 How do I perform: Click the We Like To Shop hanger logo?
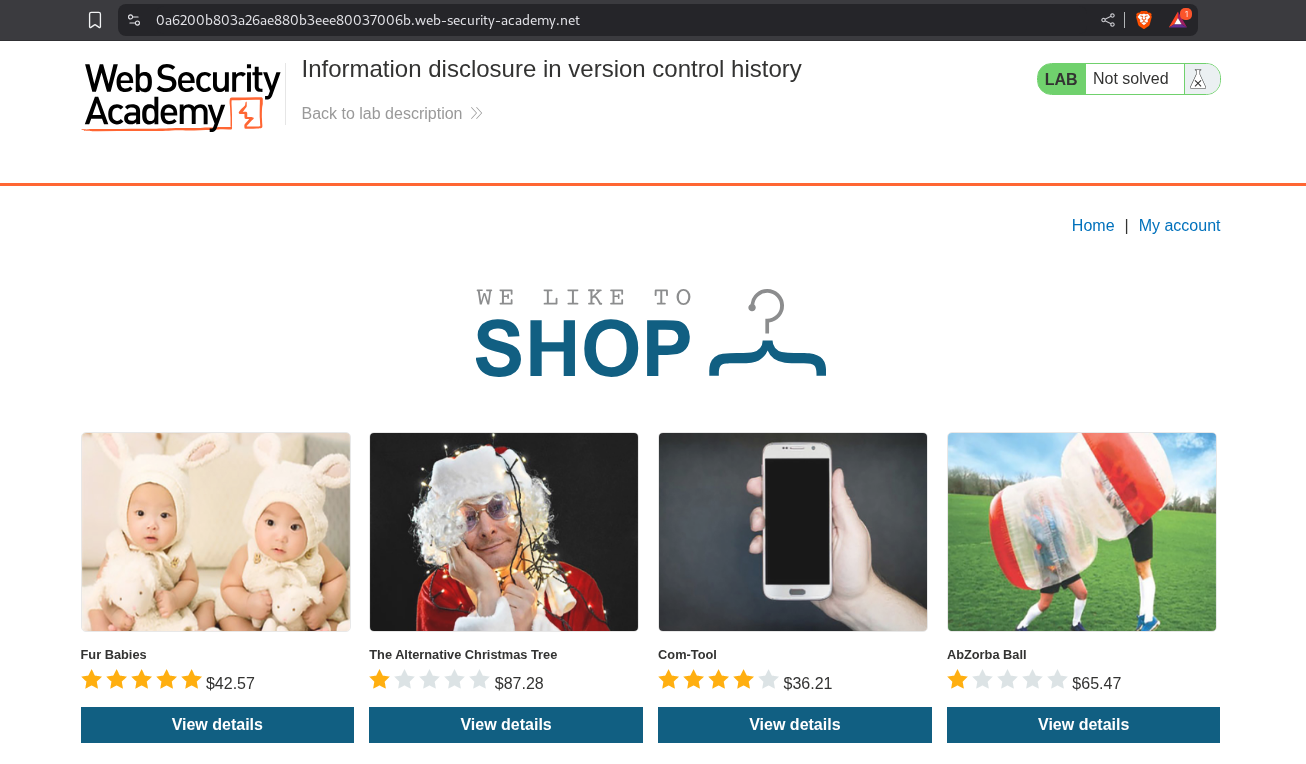coord(651,334)
